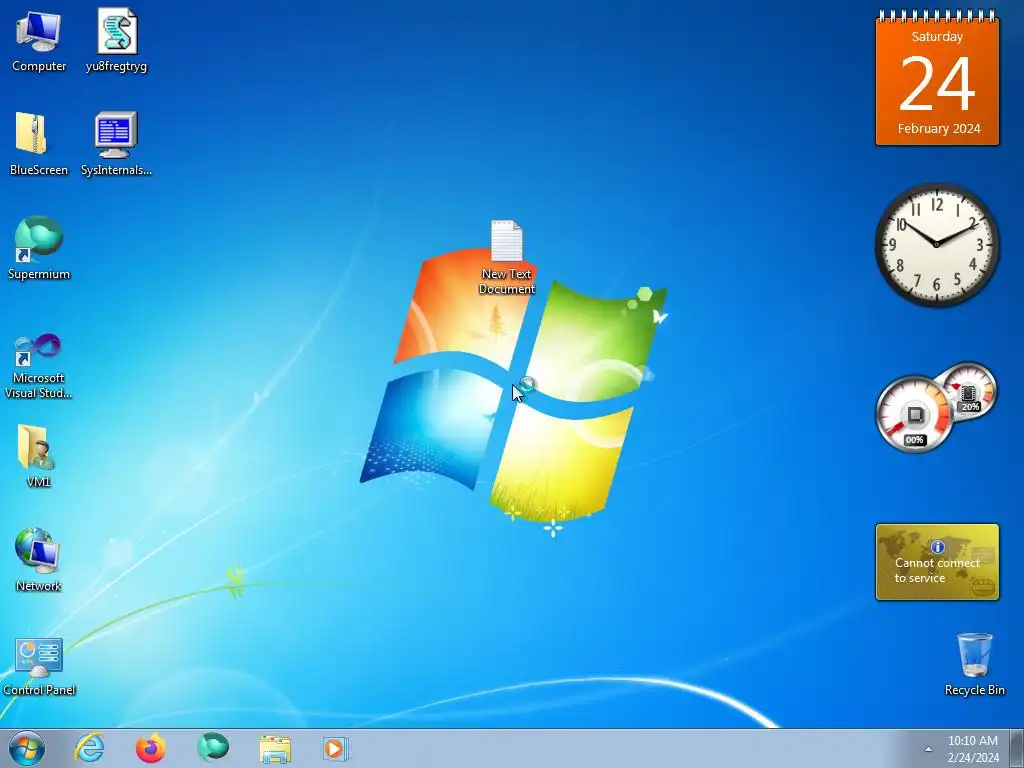
Task: Click the 'February 2024' text on calendar gadget
Action: point(938,129)
